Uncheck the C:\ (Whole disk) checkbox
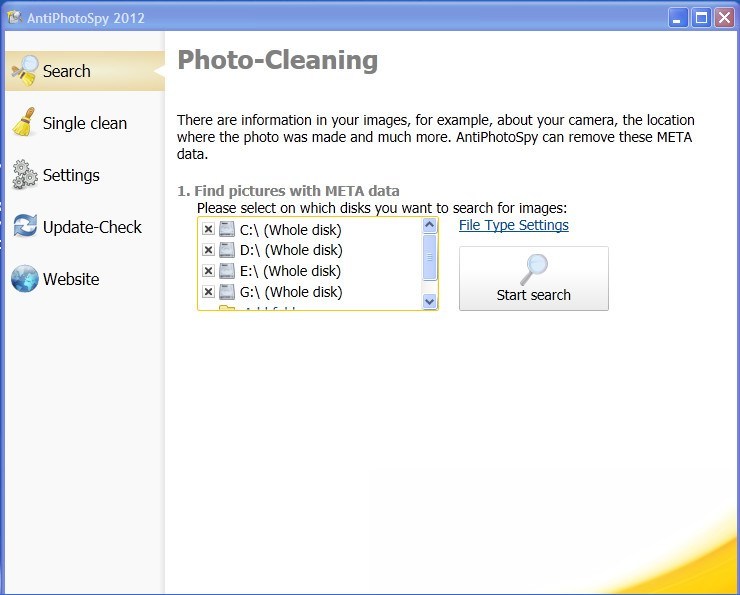740x595 pixels. (x=208, y=229)
